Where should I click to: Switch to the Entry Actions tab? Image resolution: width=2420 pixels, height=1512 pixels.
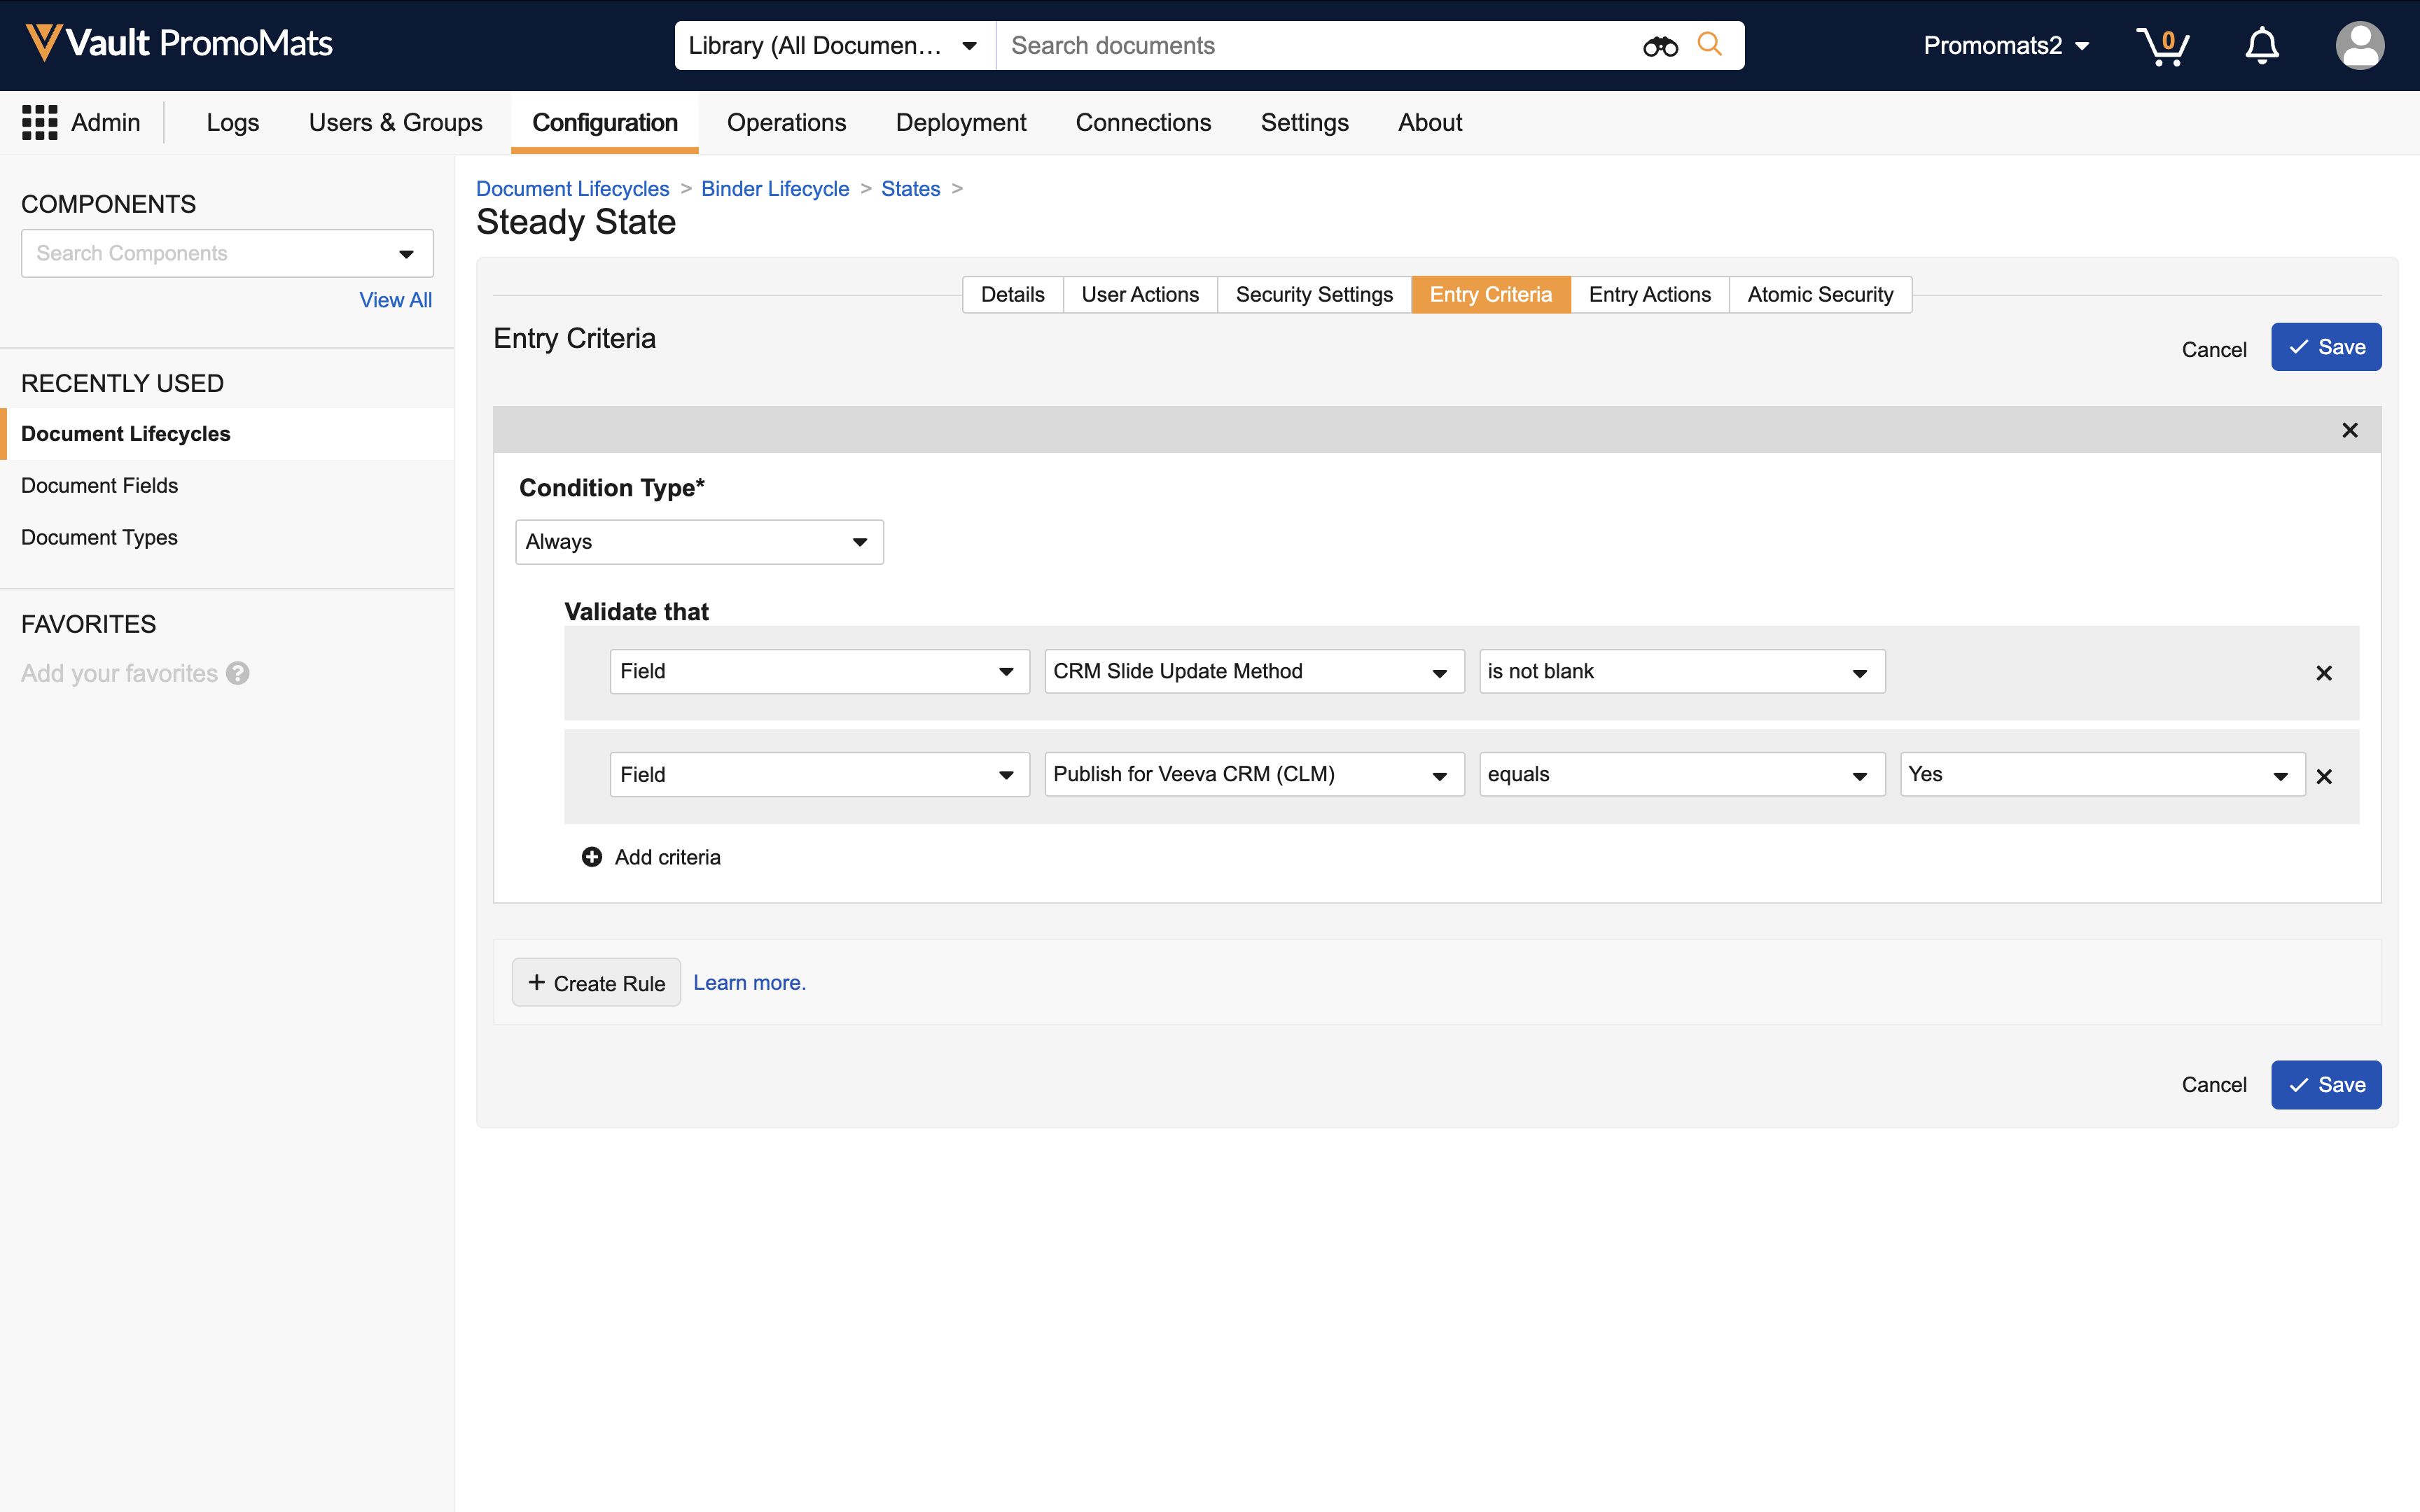tap(1649, 295)
